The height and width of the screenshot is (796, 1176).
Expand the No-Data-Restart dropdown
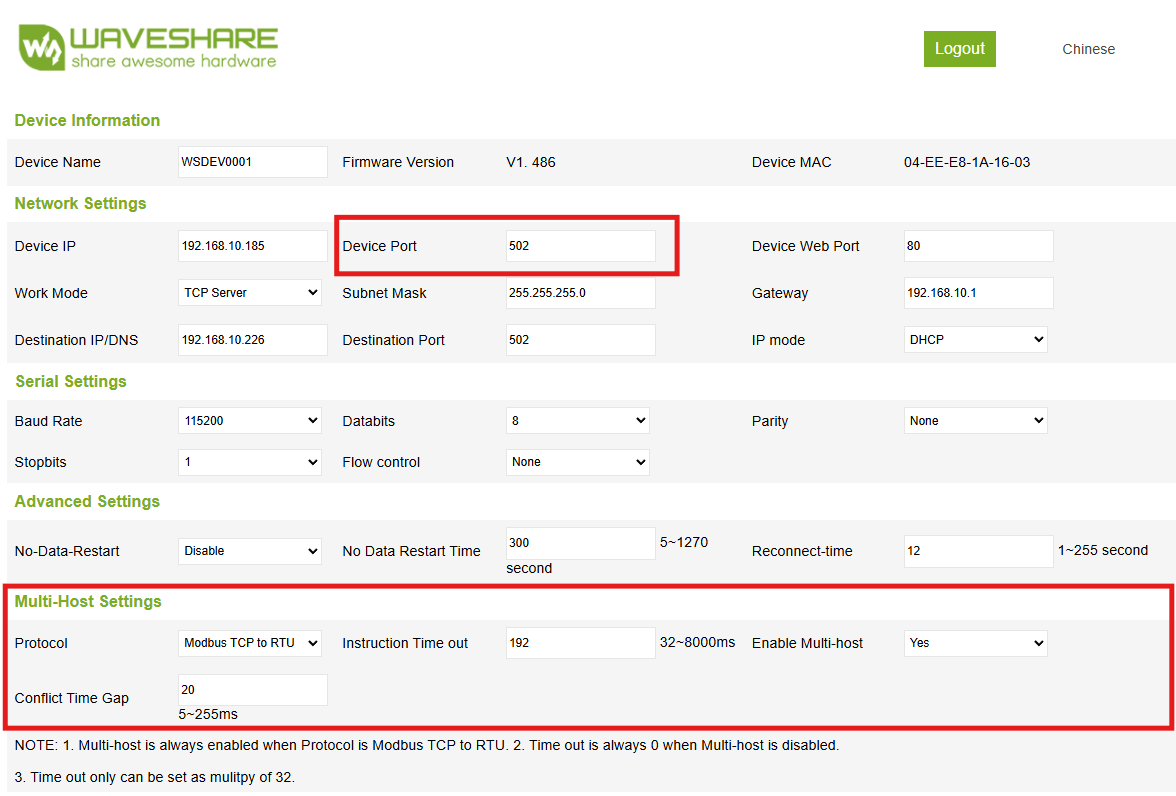point(249,550)
